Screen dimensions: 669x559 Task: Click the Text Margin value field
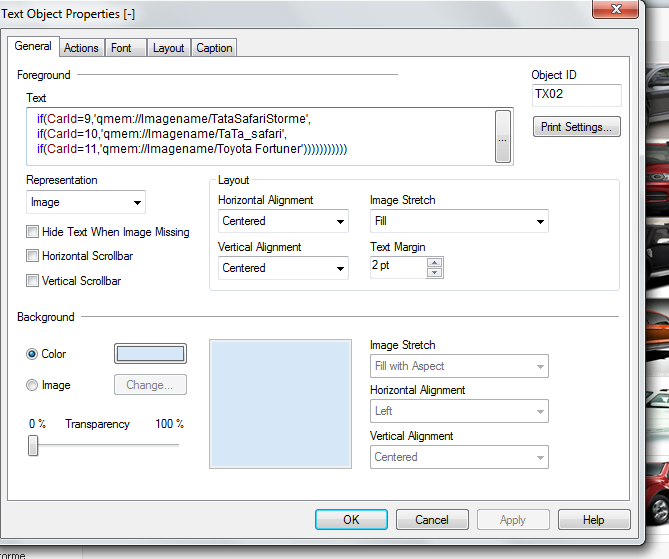click(398, 267)
